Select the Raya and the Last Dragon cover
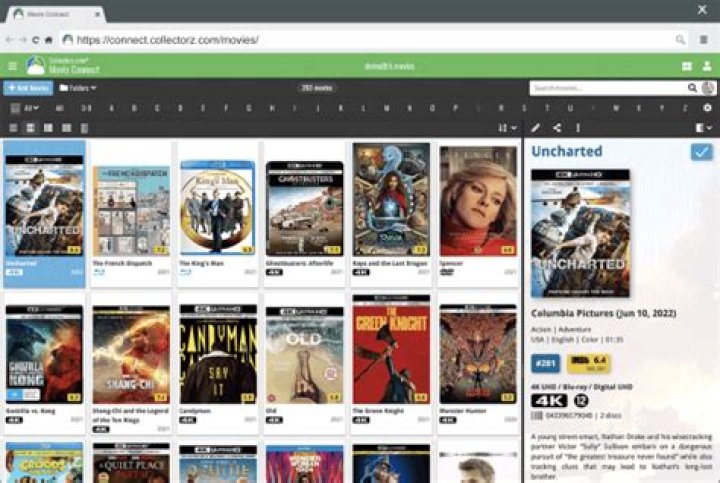 pos(391,199)
